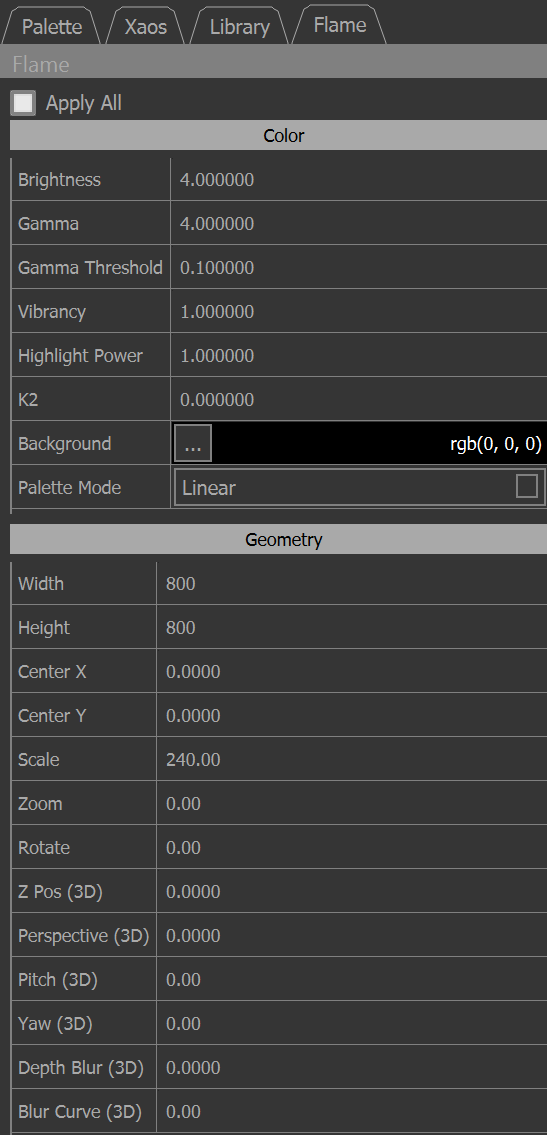This screenshot has width=547, height=1135.
Task: Click the Rotate value field
Action: (352, 848)
